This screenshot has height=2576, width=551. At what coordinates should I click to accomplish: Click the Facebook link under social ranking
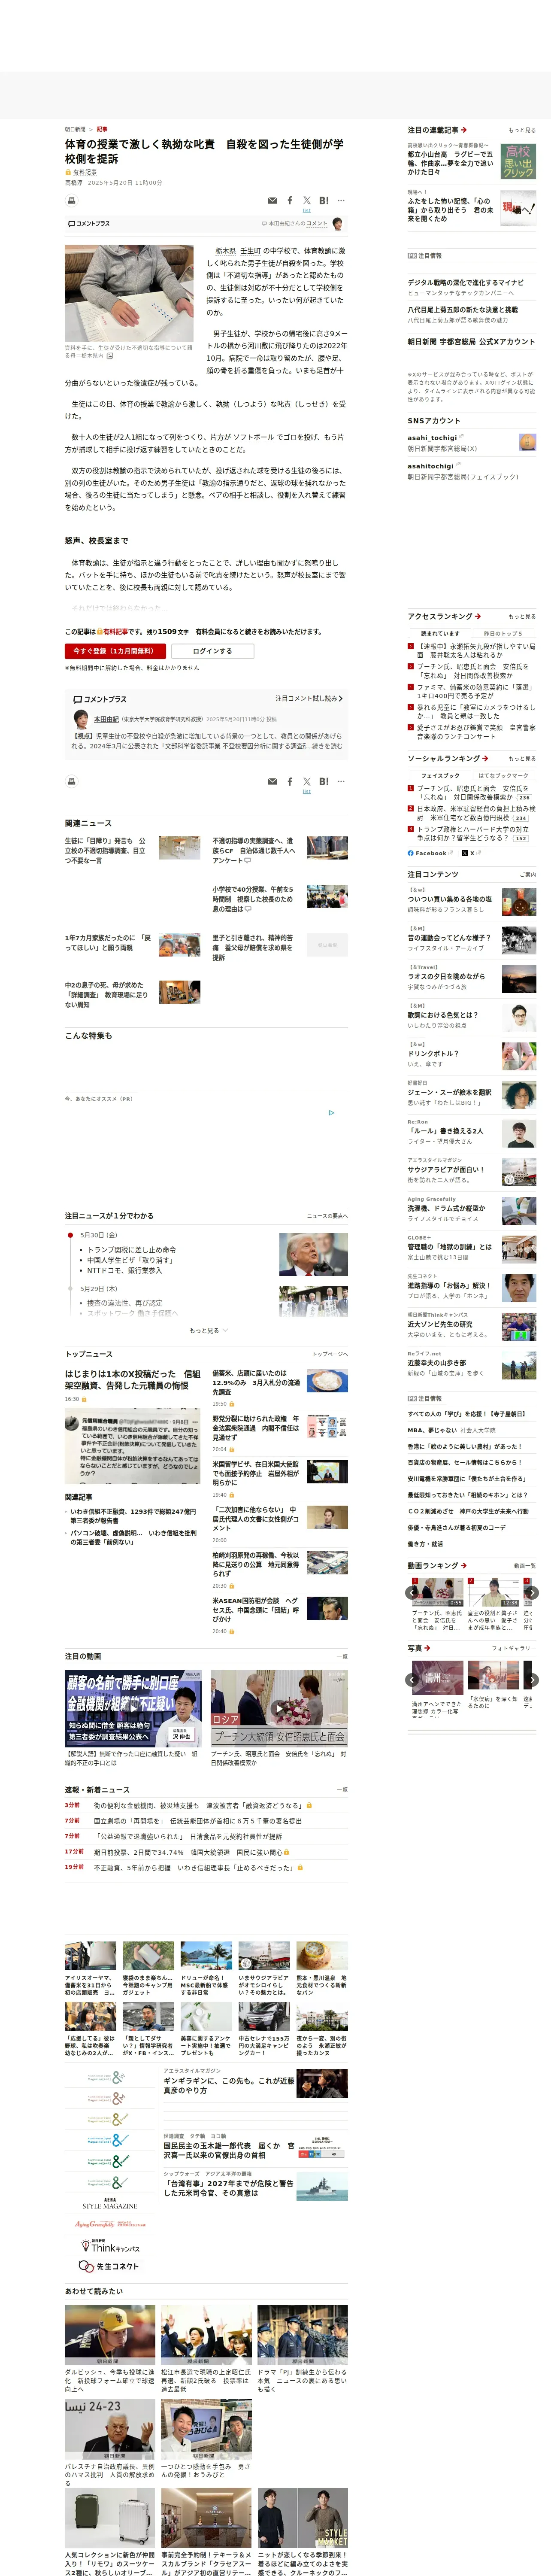pyautogui.click(x=427, y=853)
